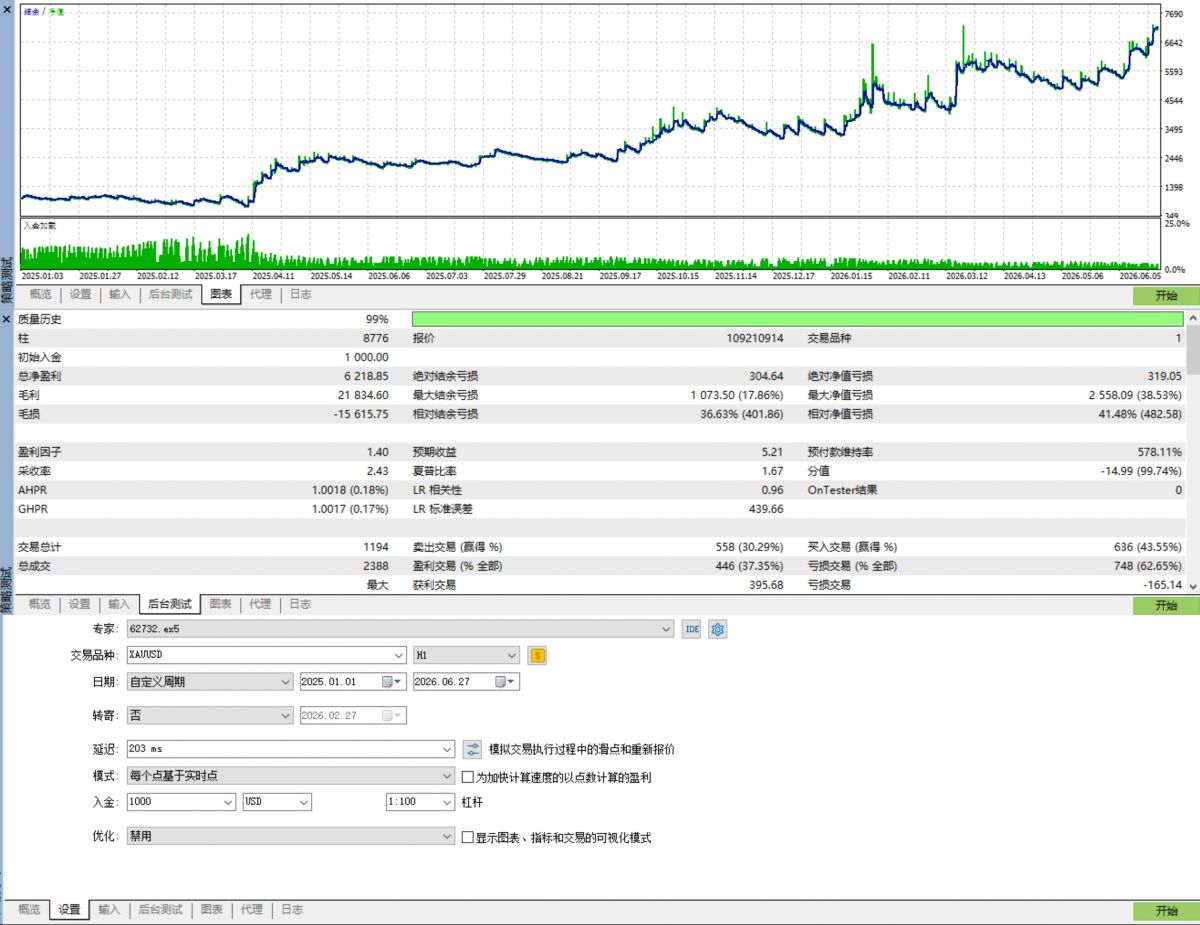Image resolution: width=1200 pixels, height=925 pixels.
Task: Switch to the 日志 tab in bottom tab bar
Action: click(291, 910)
